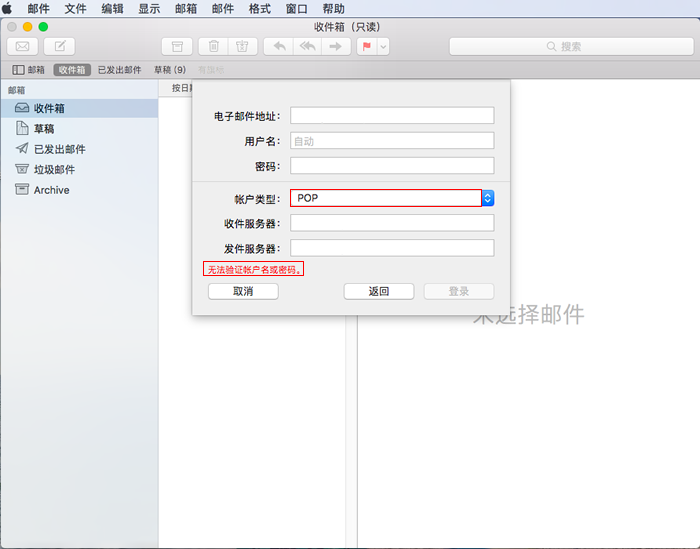
Task: Click the error text 无法验证帐户名或密码
Action: pyautogui.click(x=254, y=269)
